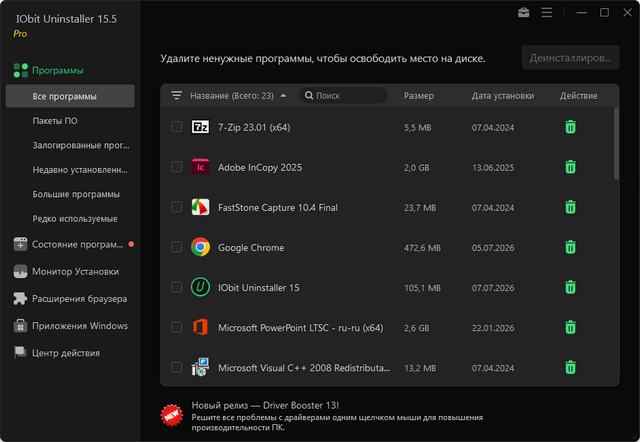
Task: Open the hamburger options menu
Action: (x=547, y=13)
